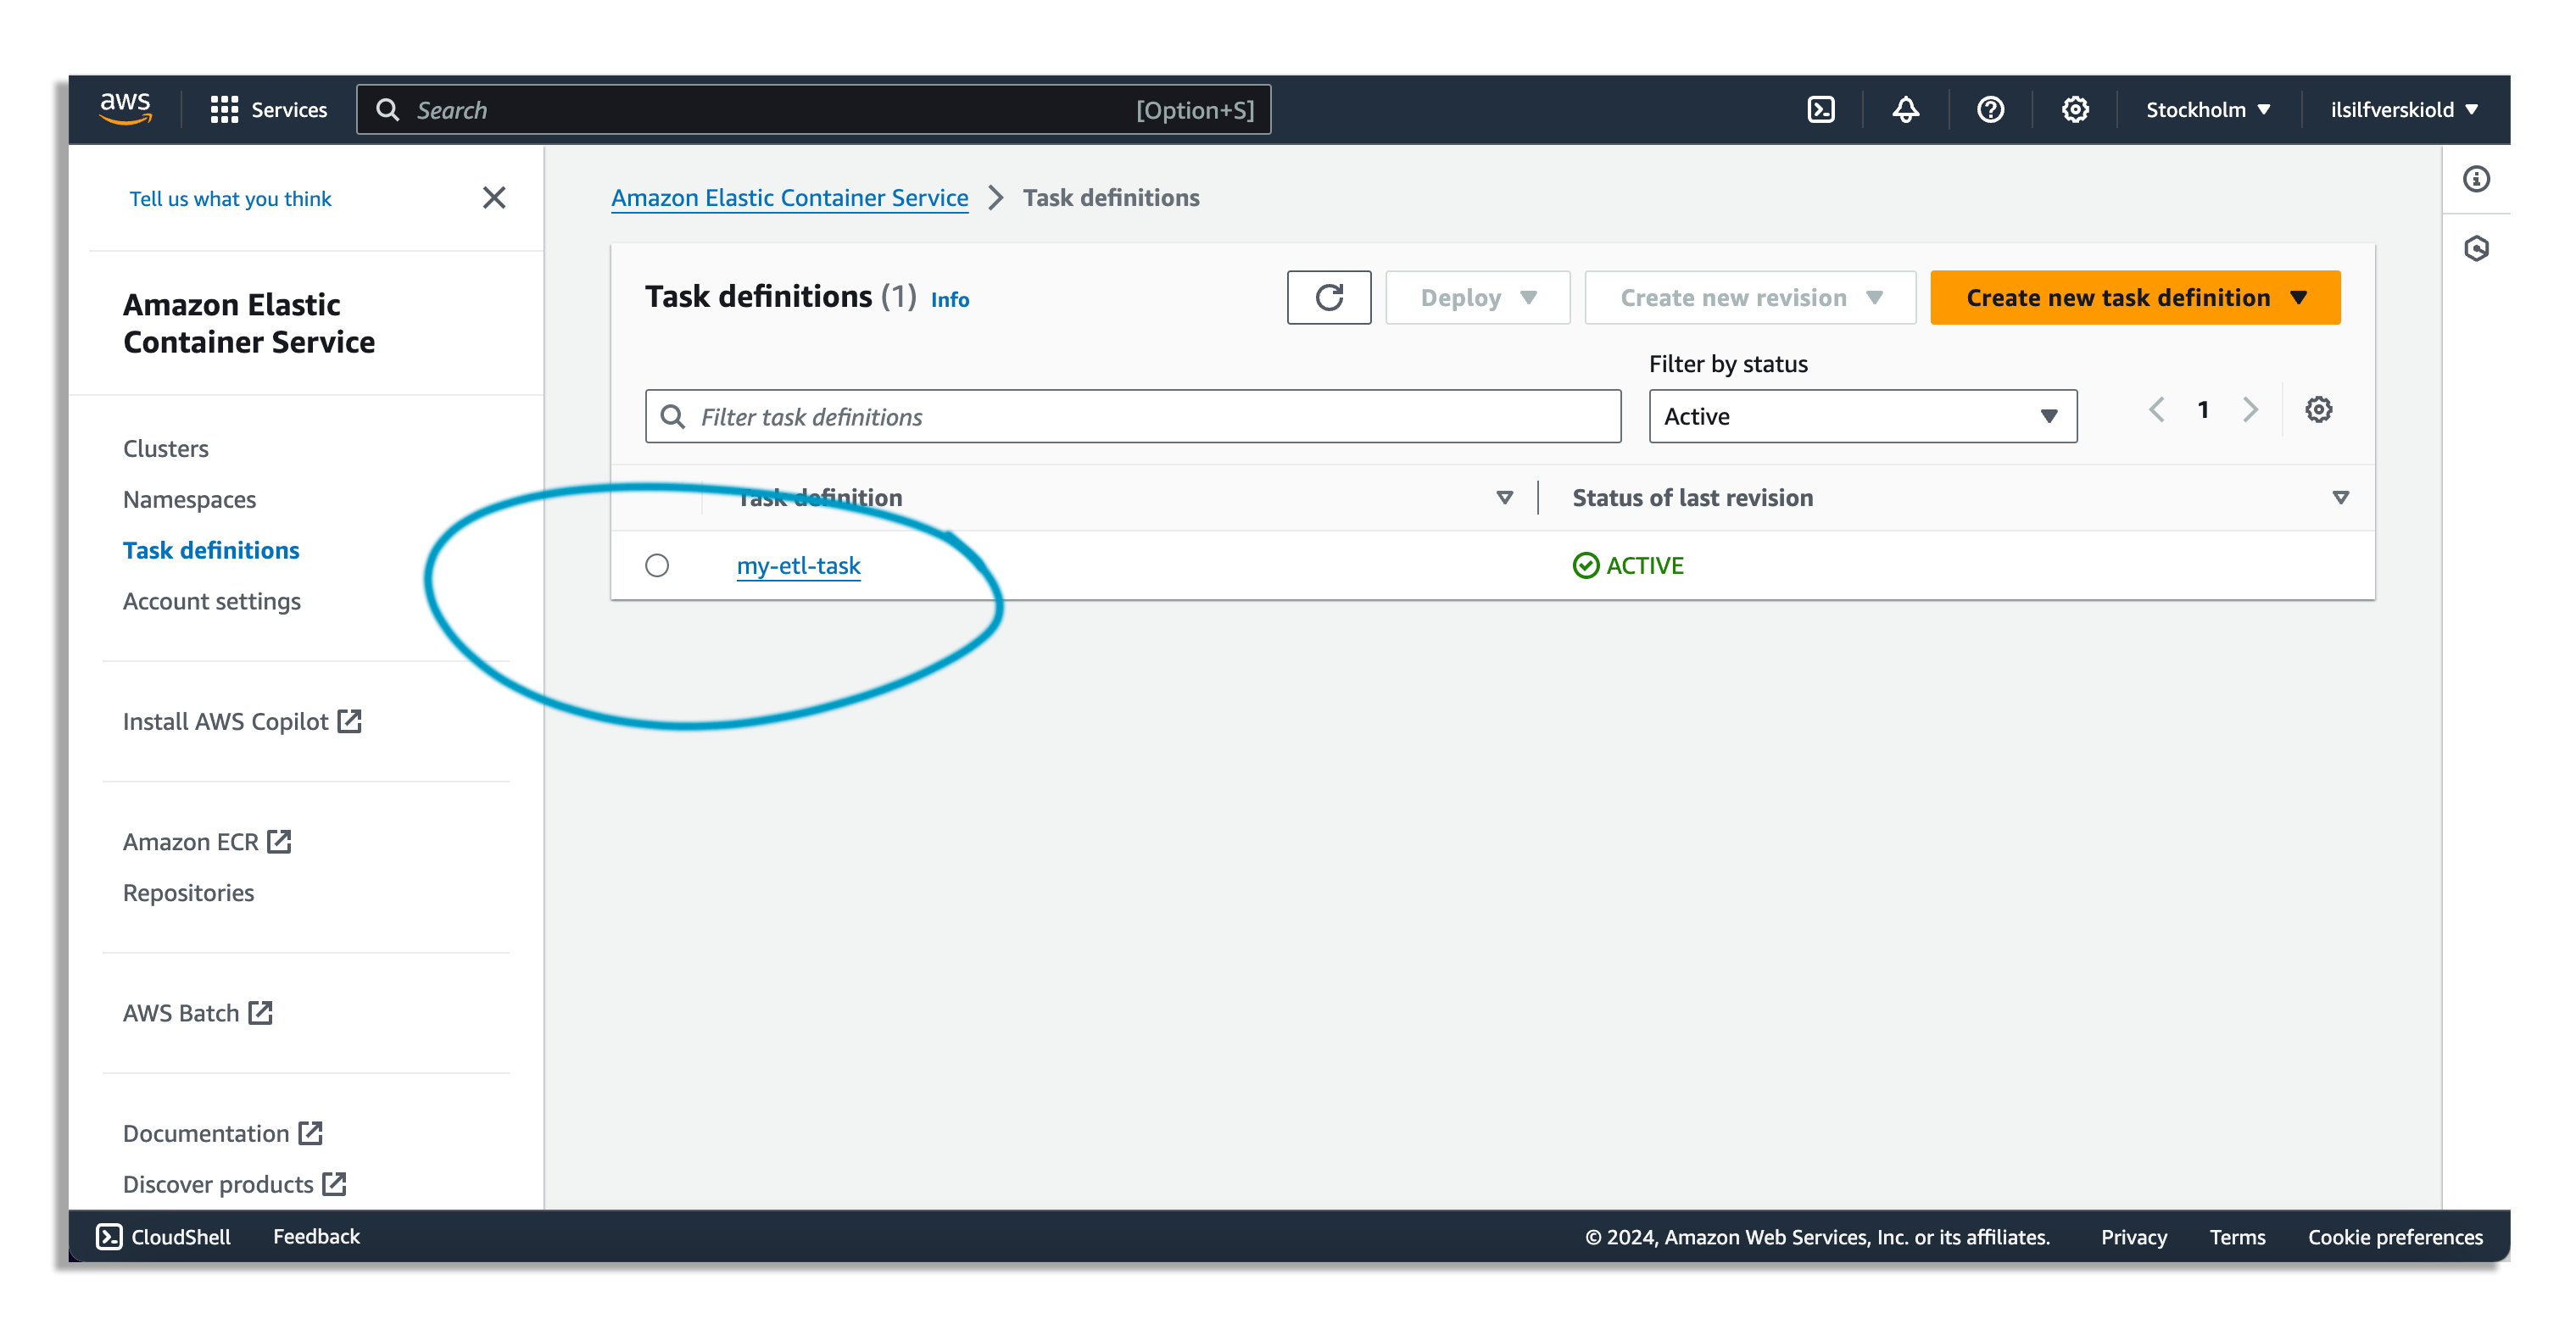Select the my-etl-task radio button
This screenshot has width=2576, height=1330.
pyautogui.click(x=657, y=566)
